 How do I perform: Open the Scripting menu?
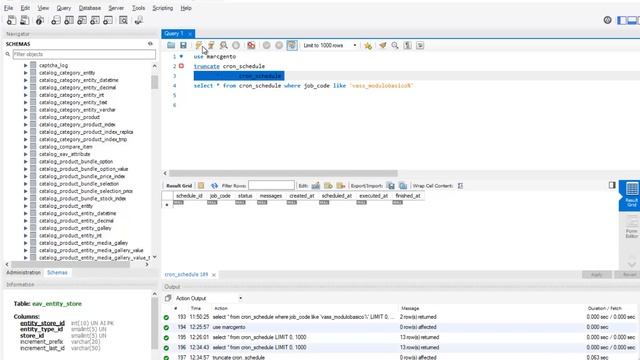(162, 8)
